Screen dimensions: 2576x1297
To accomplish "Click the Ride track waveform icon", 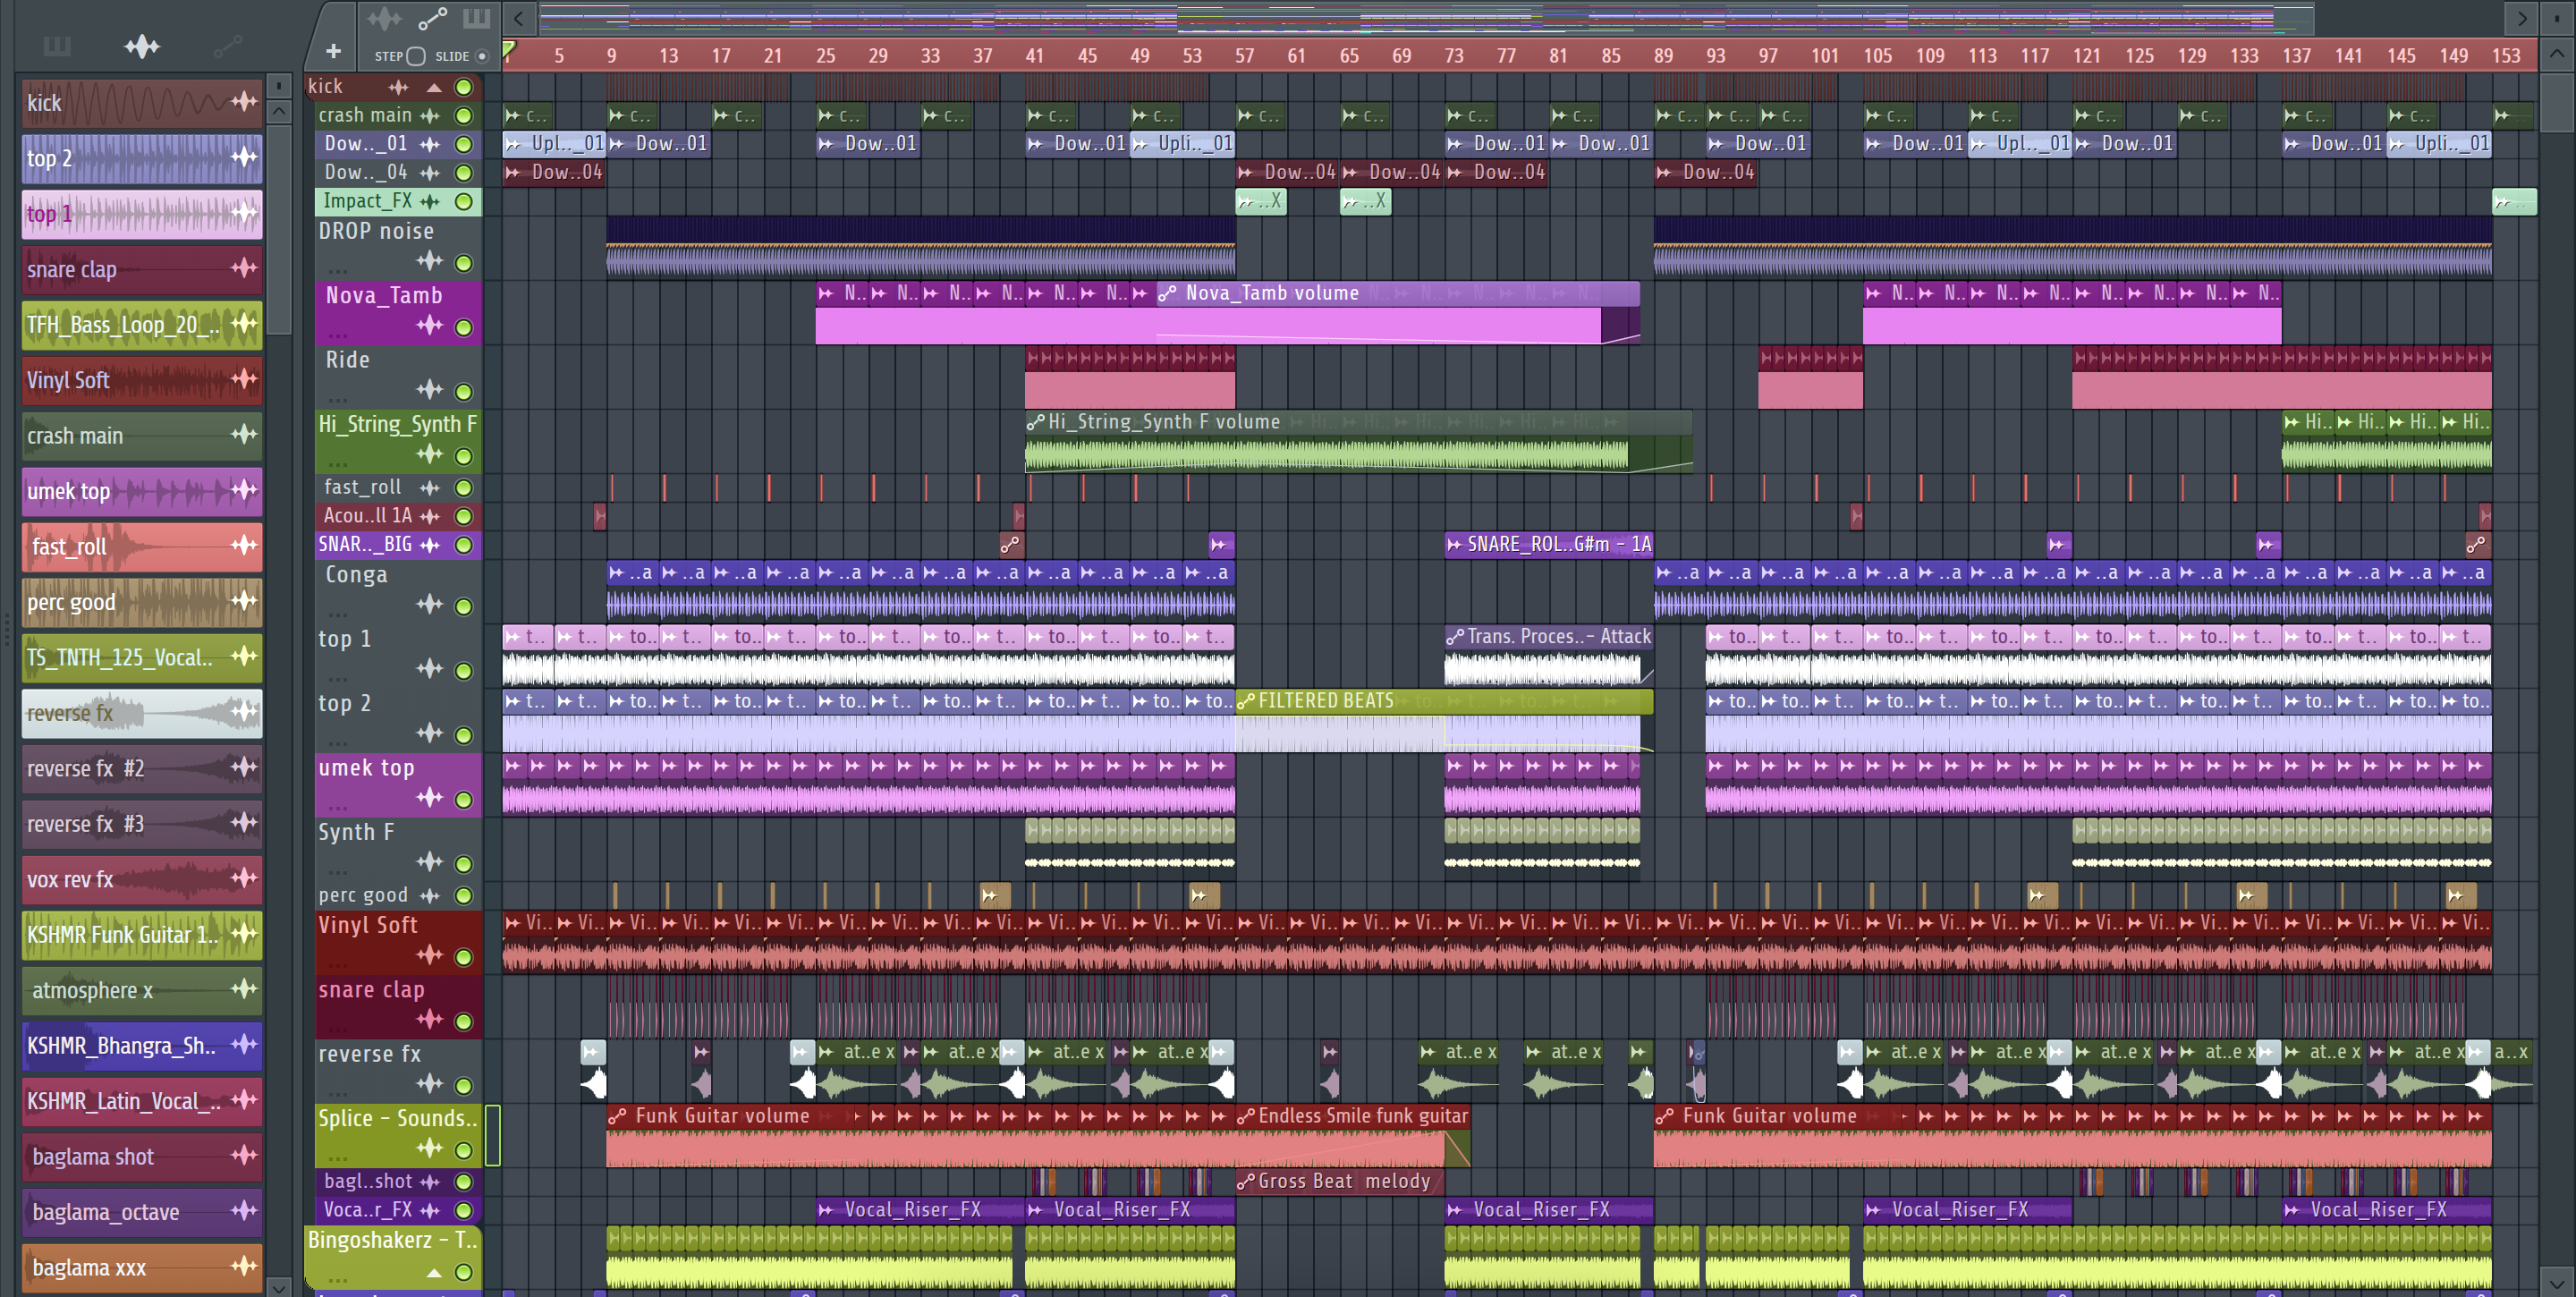I will click(430, 389).
